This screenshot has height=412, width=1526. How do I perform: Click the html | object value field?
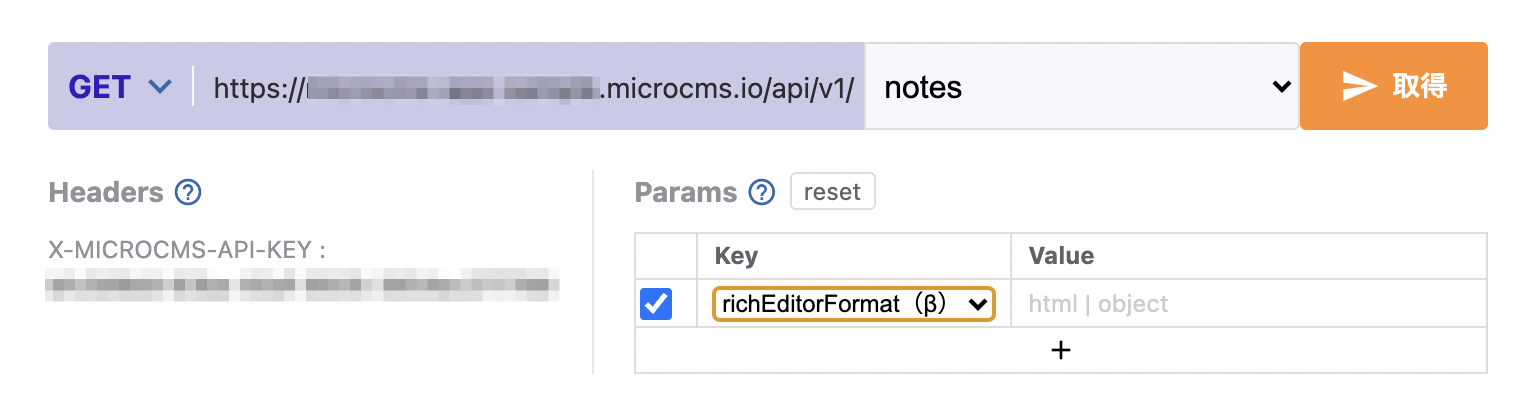[1248, 304]
